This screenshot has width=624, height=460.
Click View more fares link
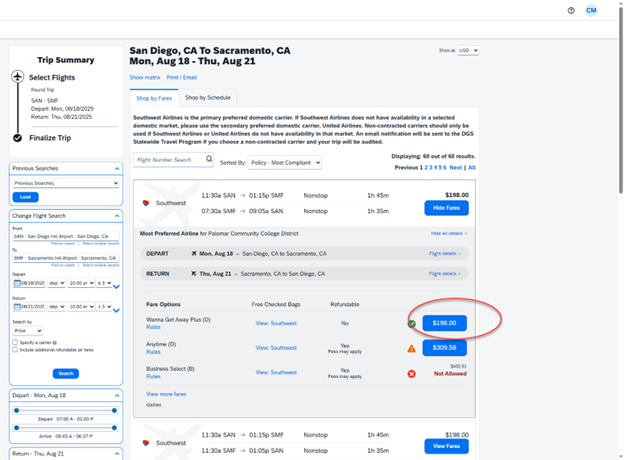point(166,394)
